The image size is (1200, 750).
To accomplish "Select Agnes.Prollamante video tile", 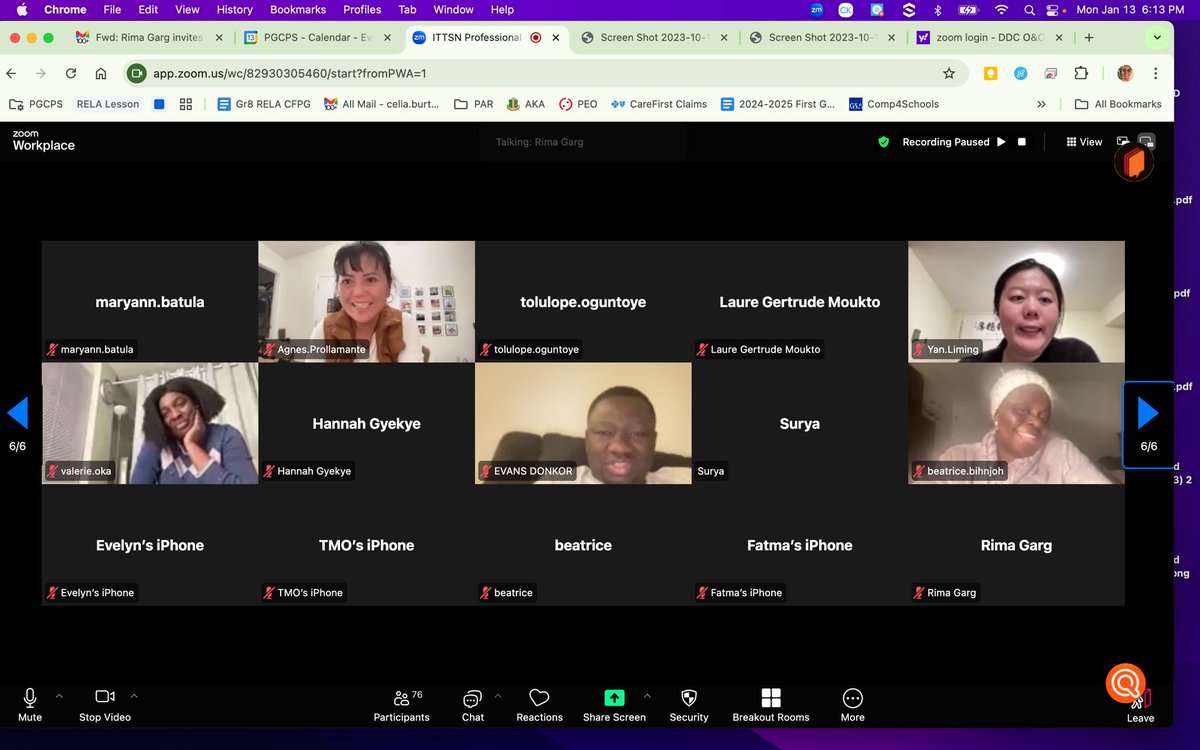I will pyautogui.click(x=366, y=301).
